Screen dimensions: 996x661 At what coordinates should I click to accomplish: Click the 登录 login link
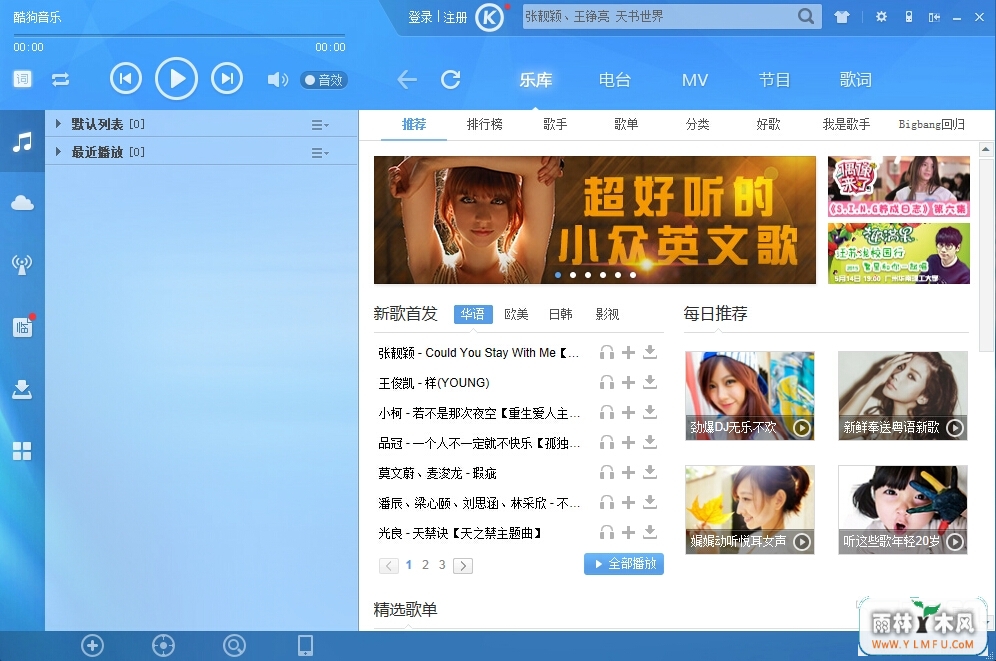tap(421, 18)
